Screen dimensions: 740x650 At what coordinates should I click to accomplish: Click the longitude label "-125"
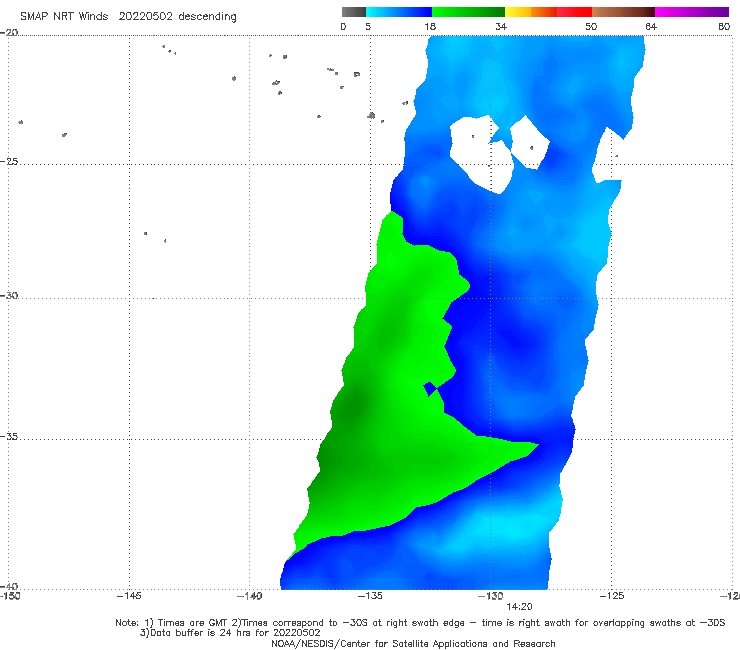pos(612,596)
